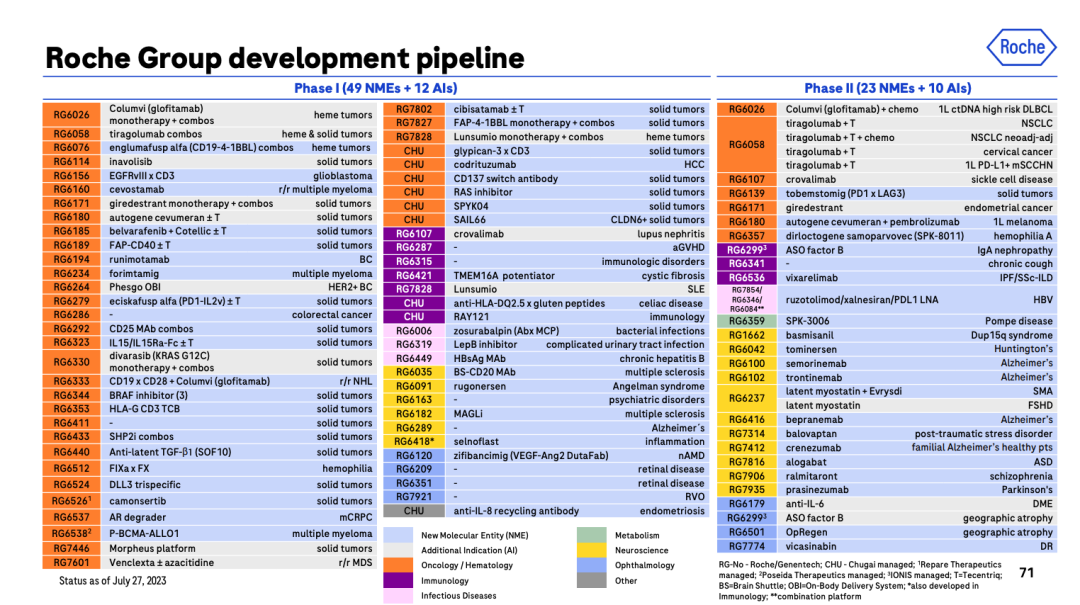Screen dimensions: 1080x605
Task: Click the SAIL66 compound name
Action: pyautogui.click(x=469, y=220)
